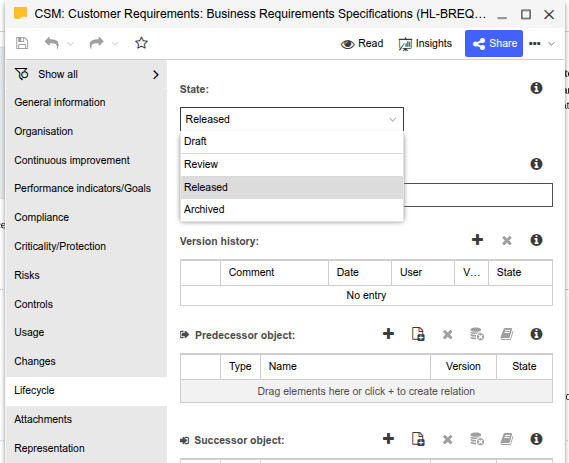Delete Version history entry with X
This screenshot has width=569, height=463.
[507, 240]
